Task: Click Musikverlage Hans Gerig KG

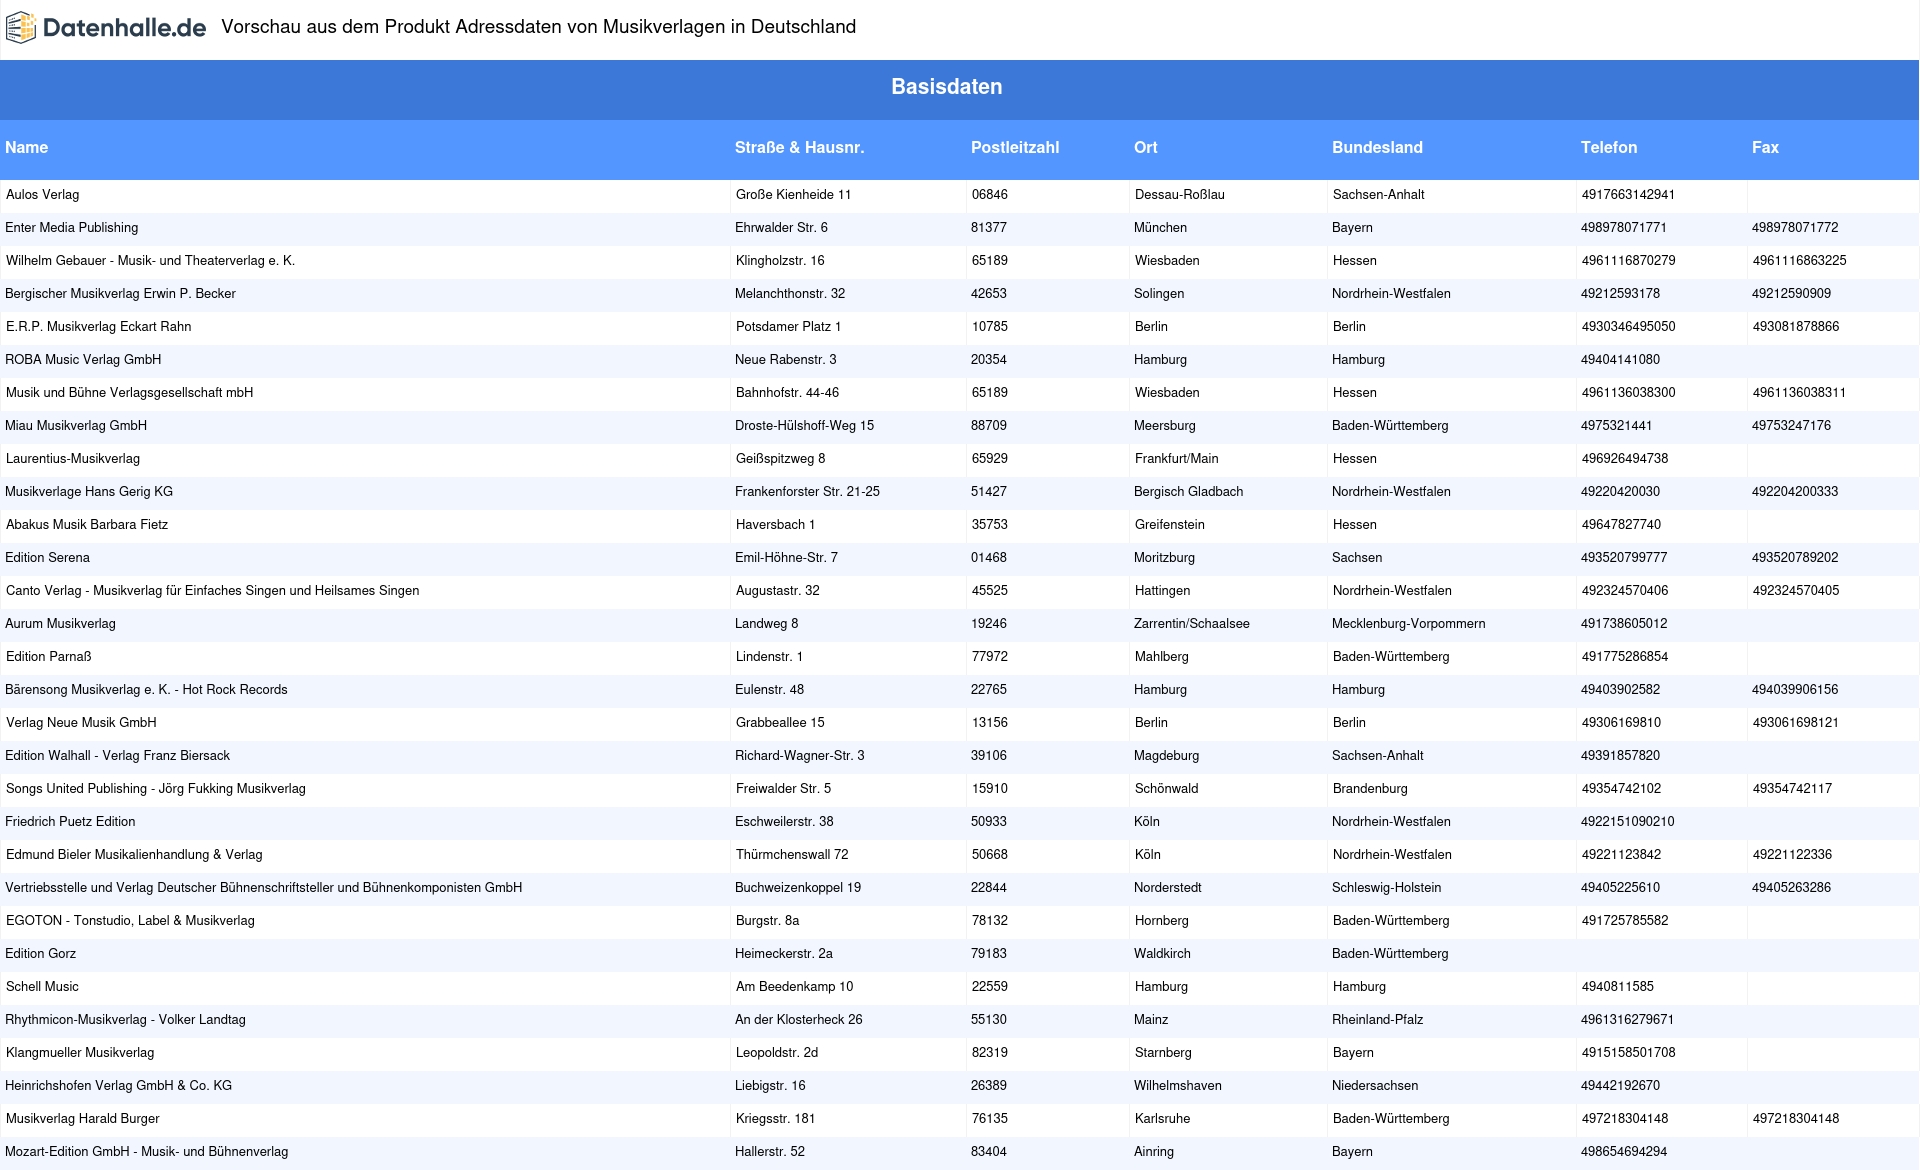Action: coord(89,492)
